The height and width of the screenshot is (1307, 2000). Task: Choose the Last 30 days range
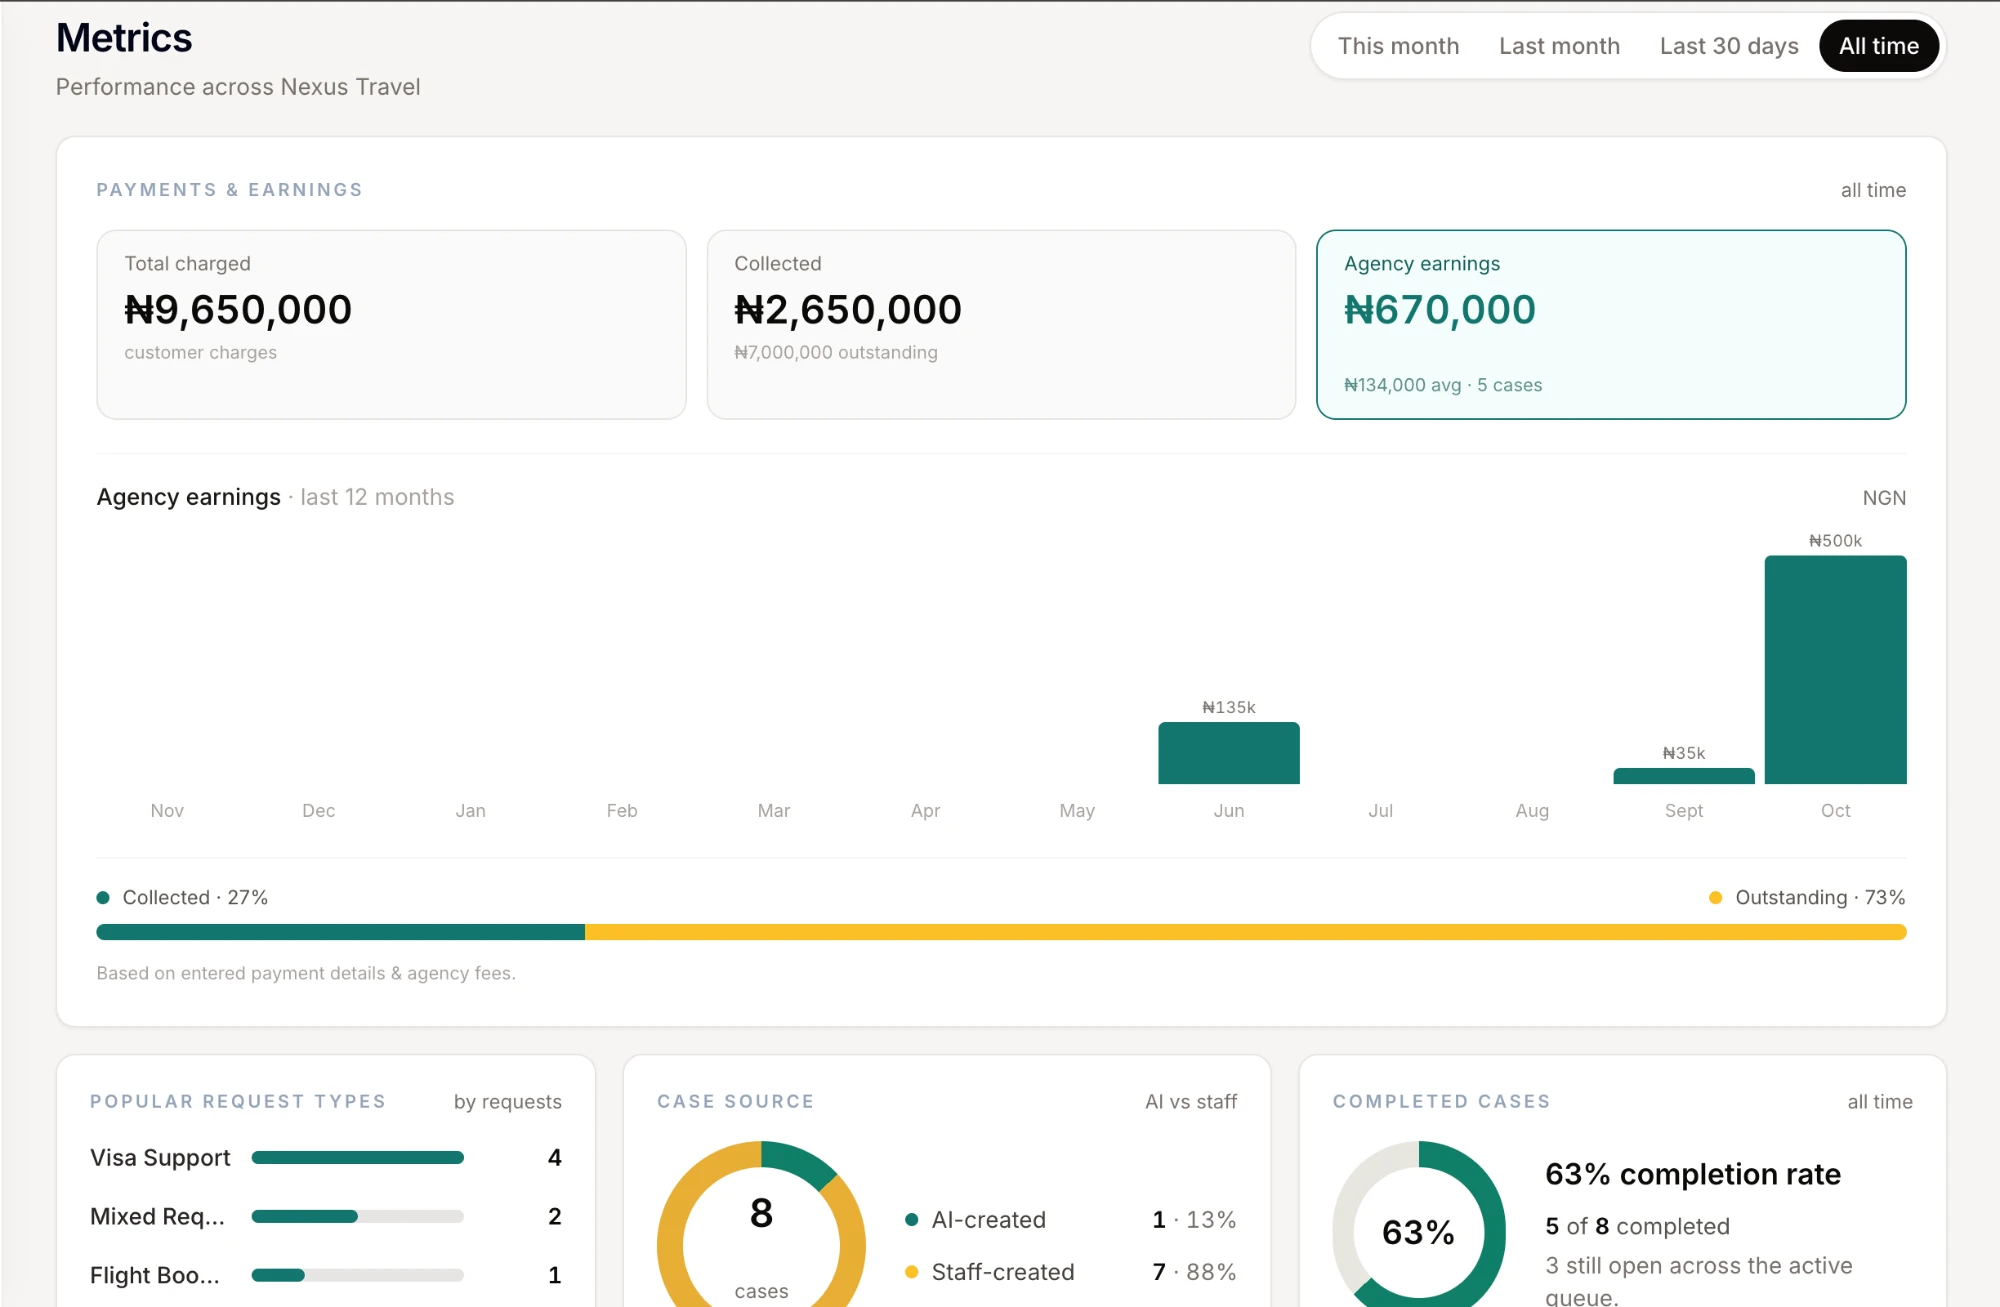(x=1729, y=46)
